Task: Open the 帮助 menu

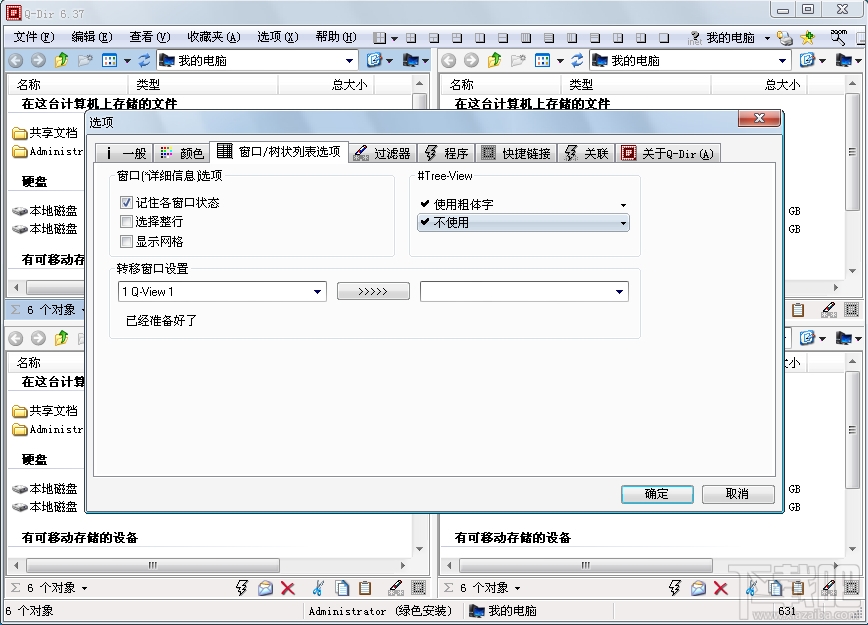Action: click(x=335, y=37)
